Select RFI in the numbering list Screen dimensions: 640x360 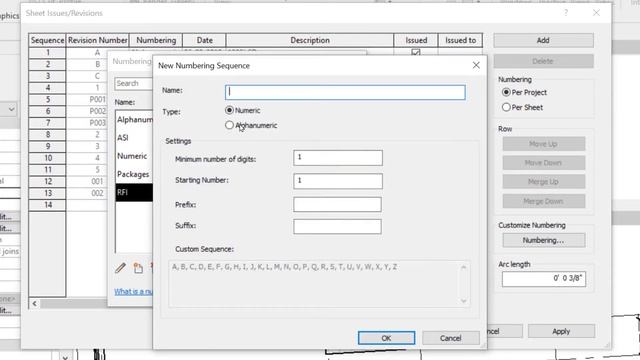tap(134, 192)
